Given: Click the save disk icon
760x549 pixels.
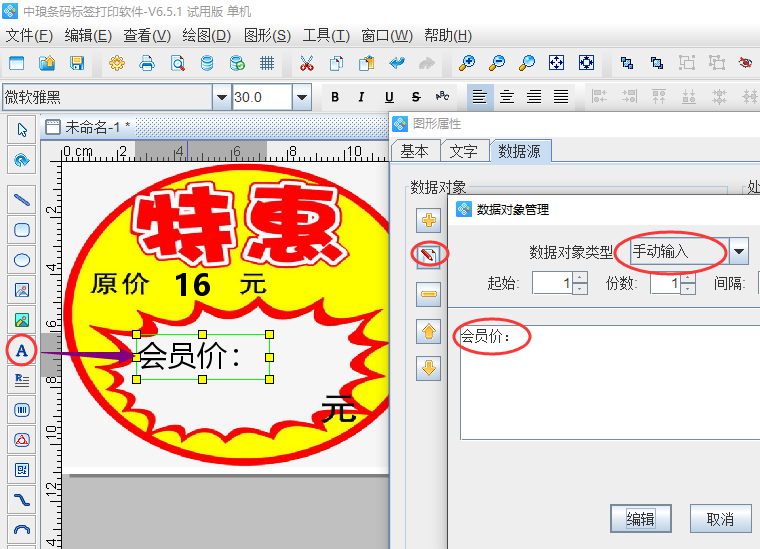Looking at the screenshot, I should pos(76,63).
